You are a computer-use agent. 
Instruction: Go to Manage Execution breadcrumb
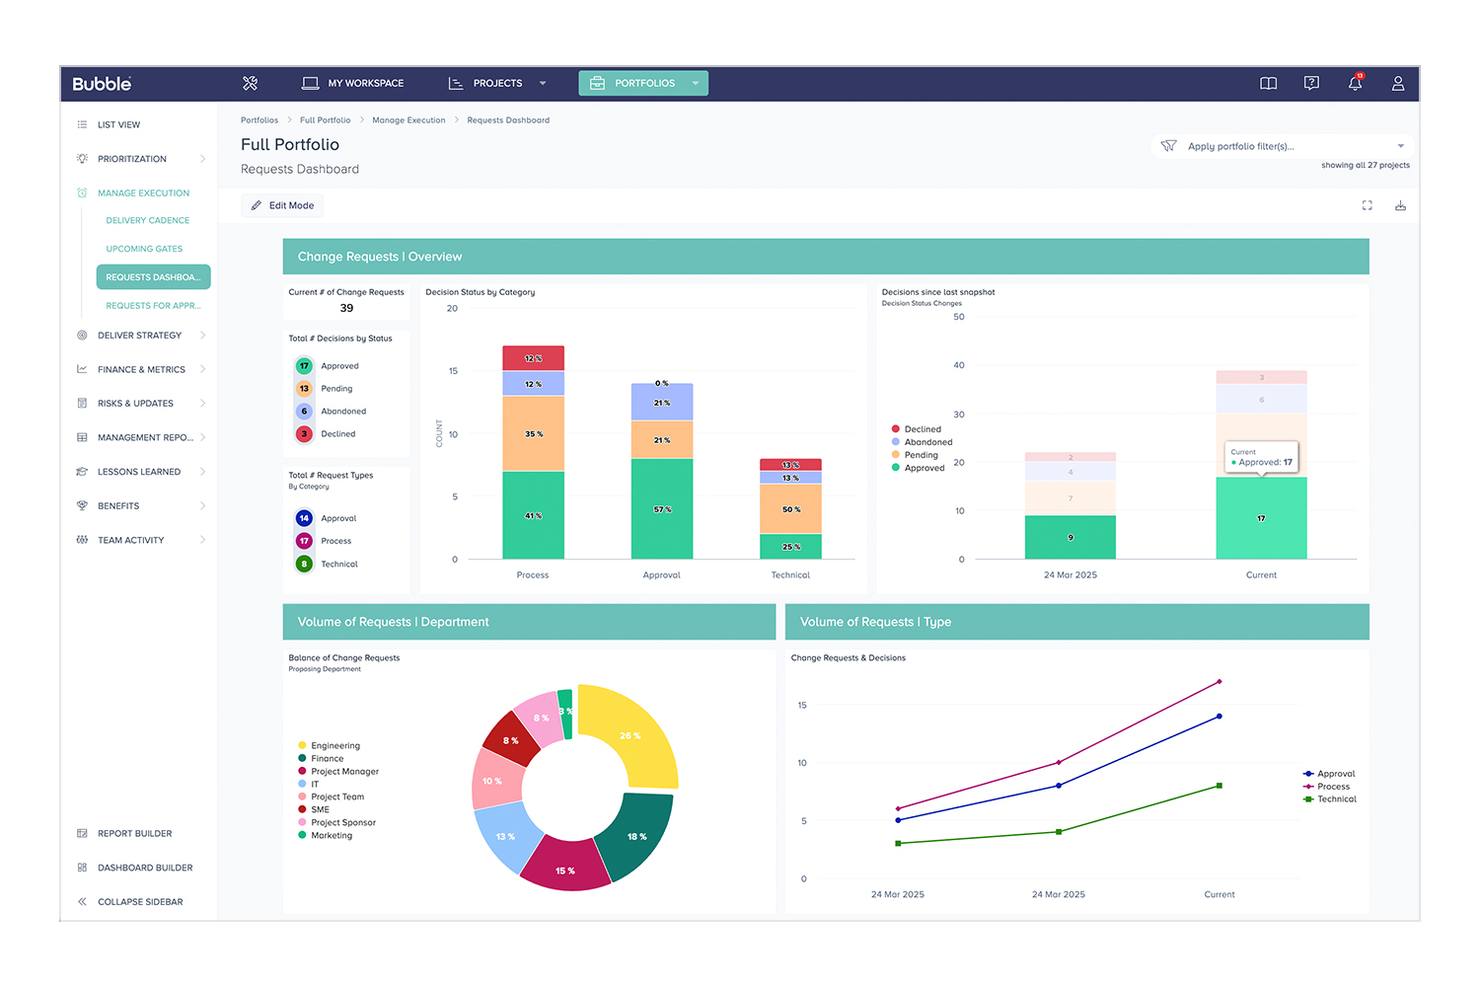(409, 120)
